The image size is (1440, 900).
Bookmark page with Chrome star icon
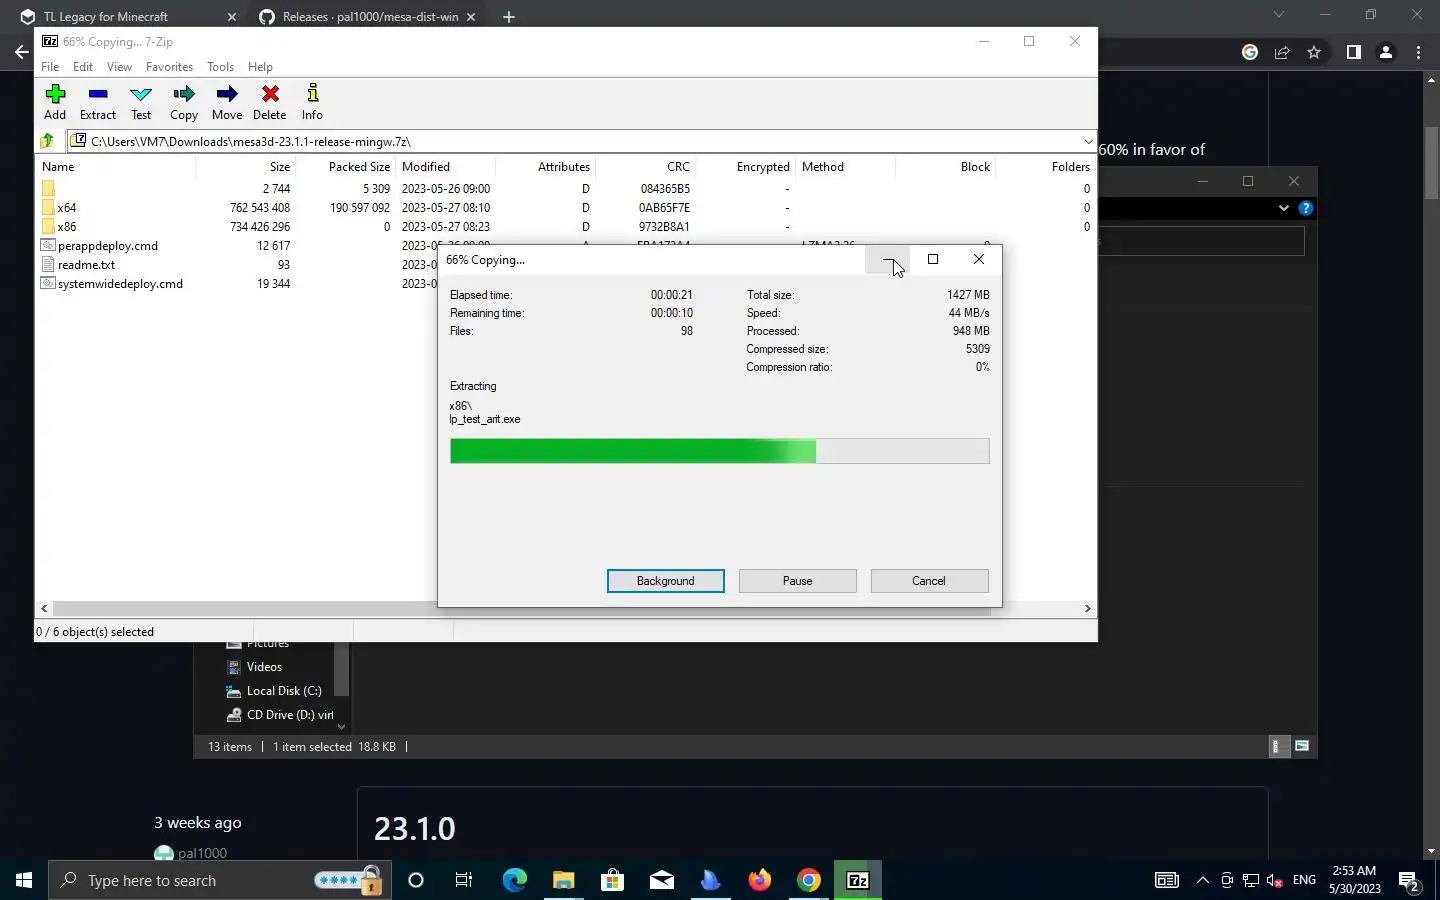(1314, 52)
